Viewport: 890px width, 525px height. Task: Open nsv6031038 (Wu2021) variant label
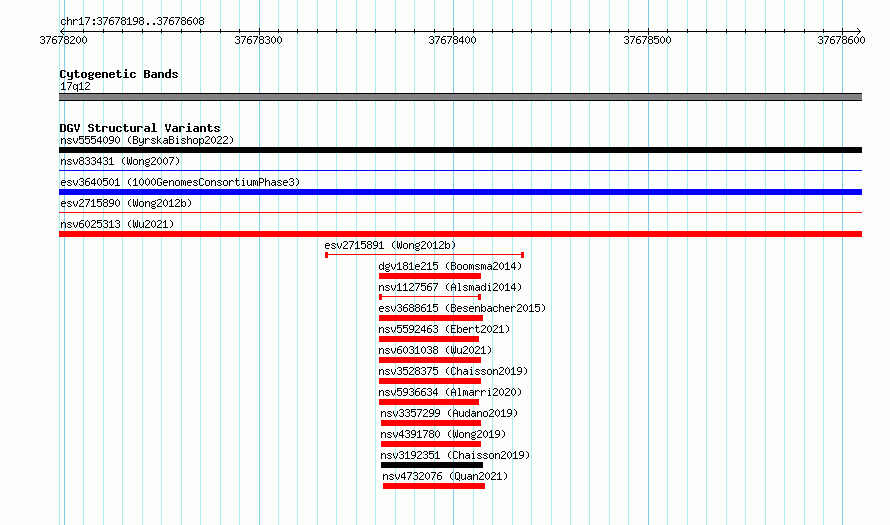click(435, 350)
